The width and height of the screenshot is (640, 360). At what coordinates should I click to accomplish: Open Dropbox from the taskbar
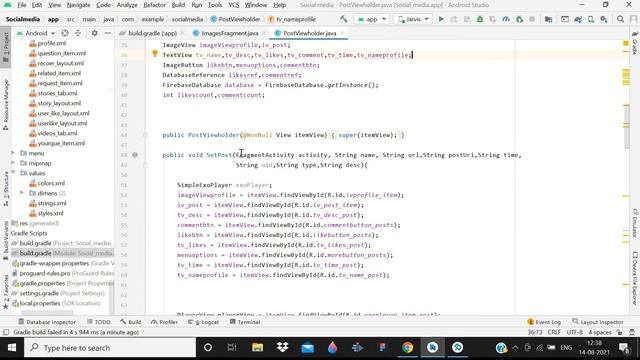[x=282, y=347]
